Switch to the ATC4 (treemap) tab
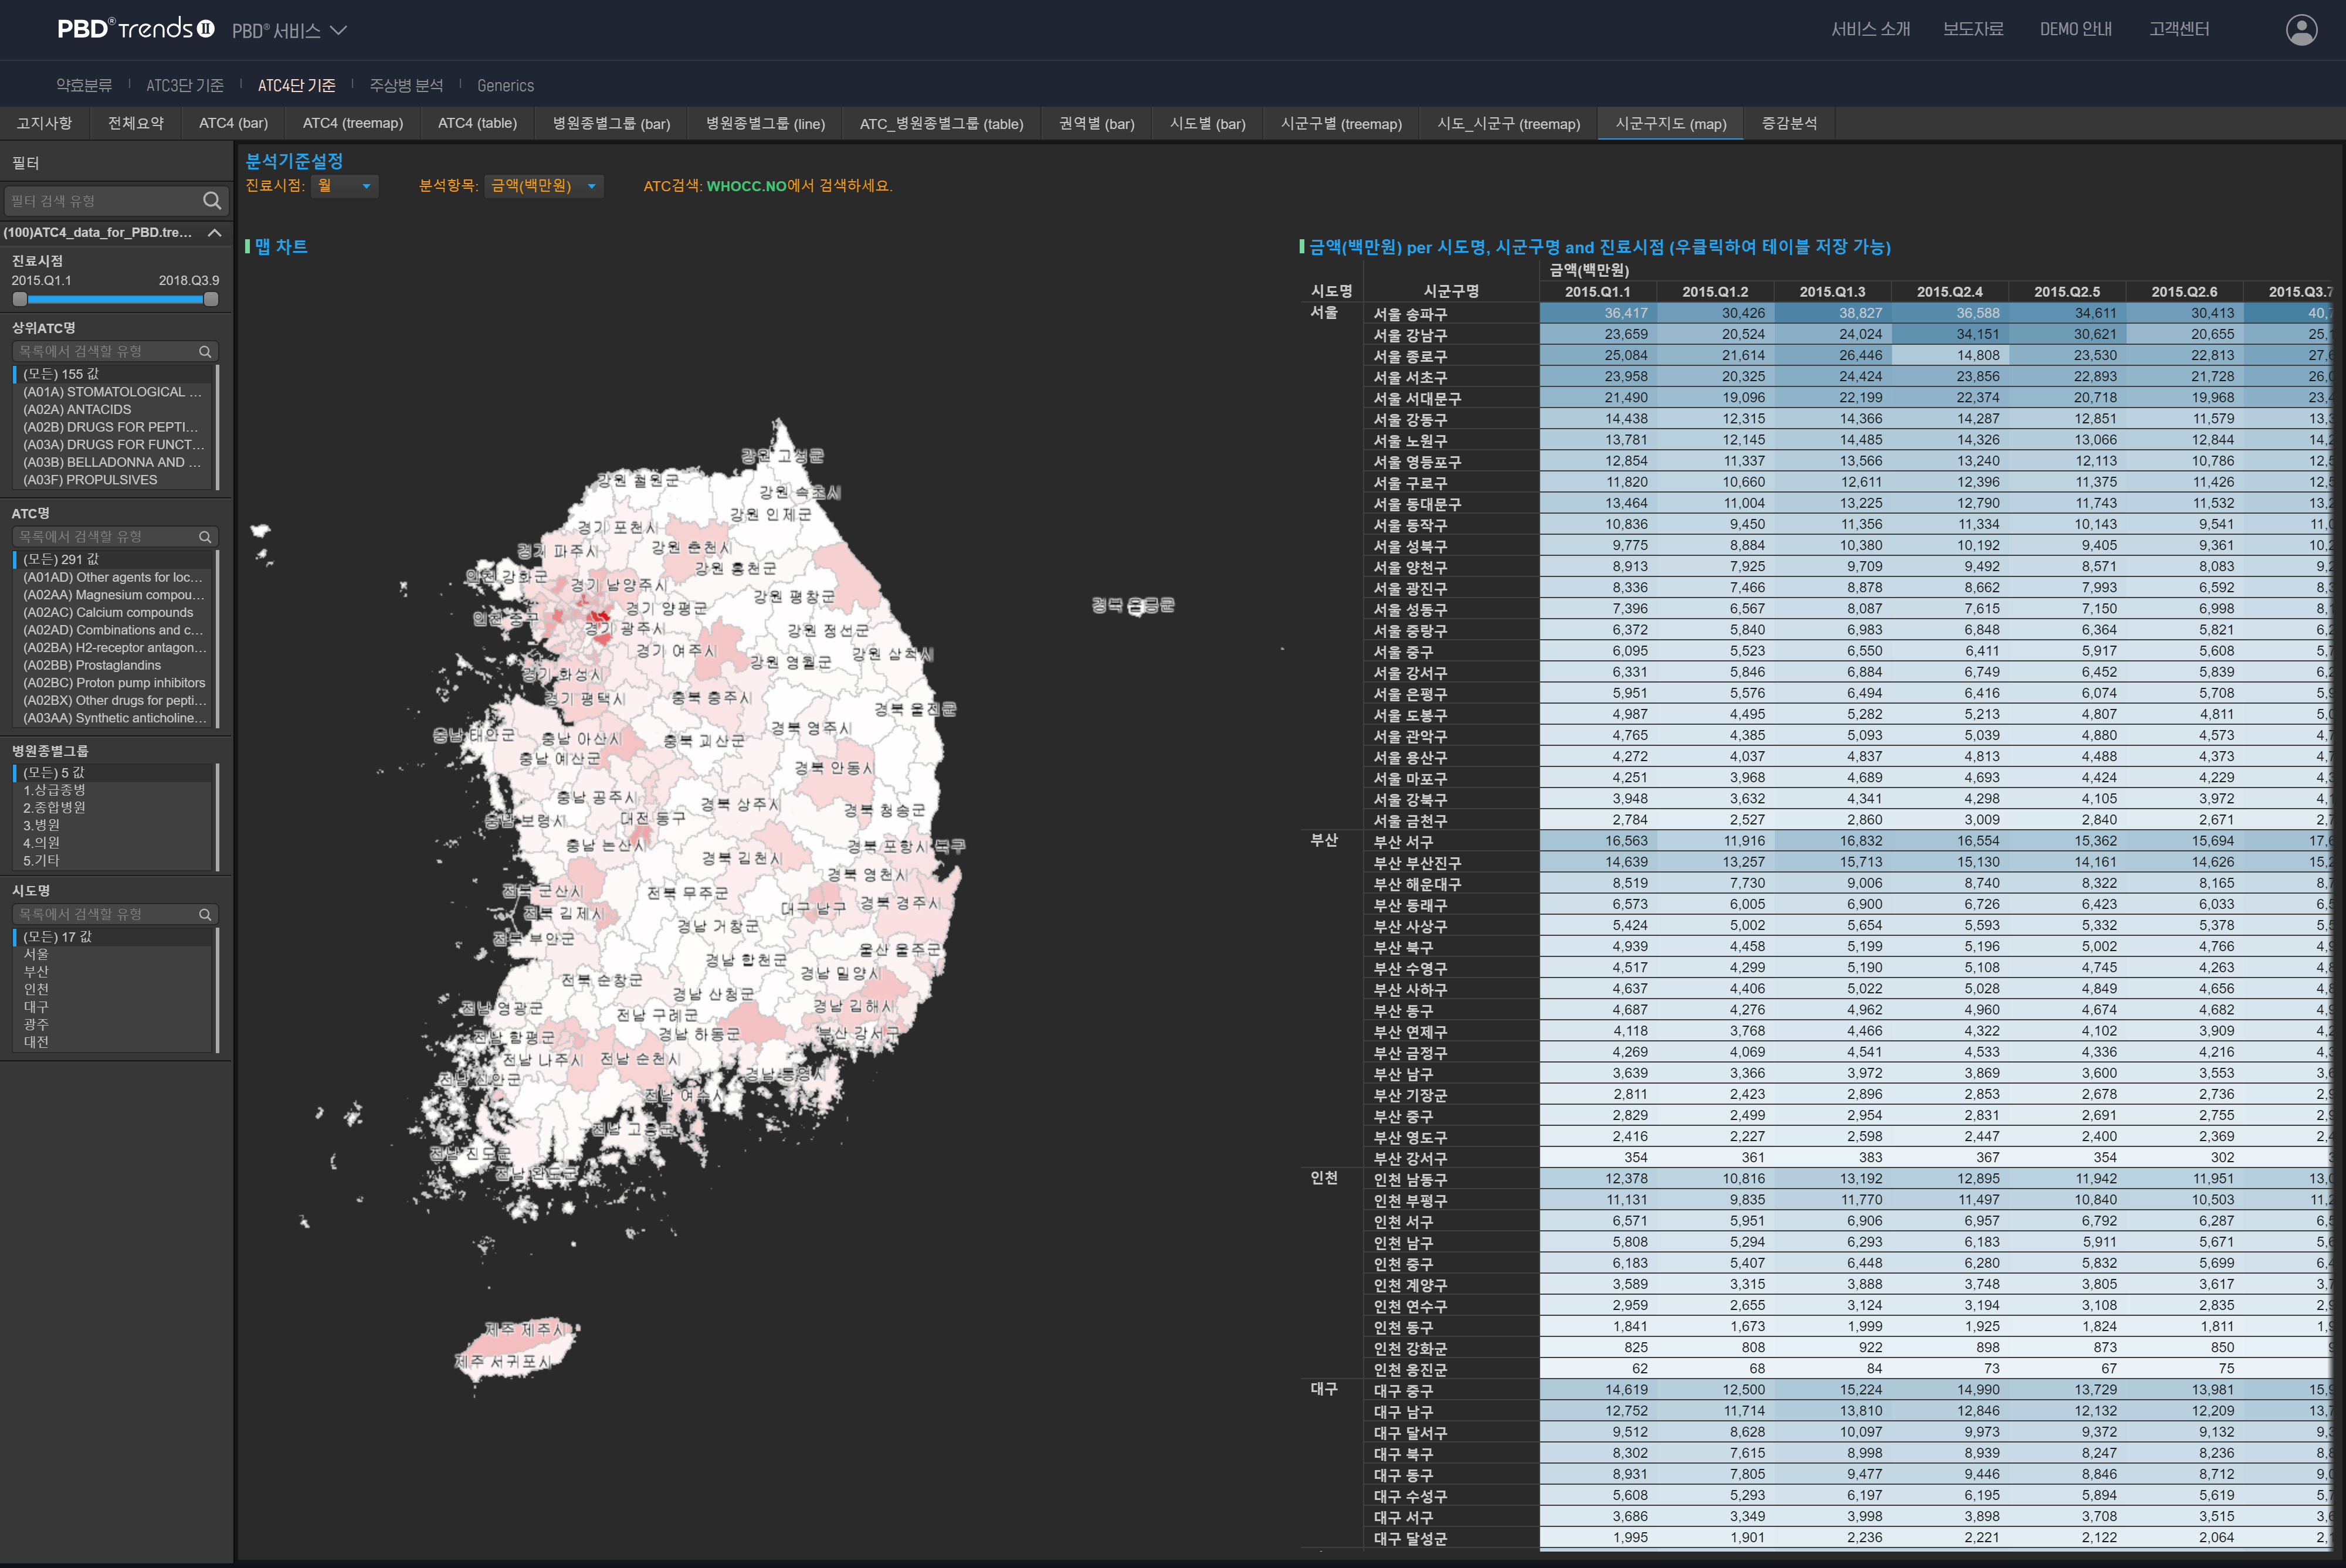Screen dimensions: 2346x1568 pyautogui.click(x=353, y=123)
